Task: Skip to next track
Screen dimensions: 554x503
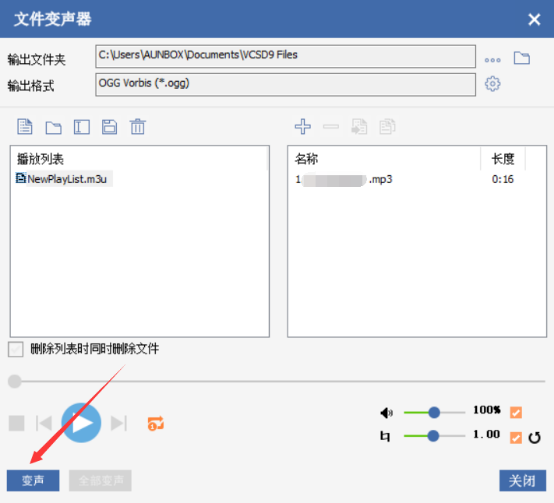Action: pos(119,423)
